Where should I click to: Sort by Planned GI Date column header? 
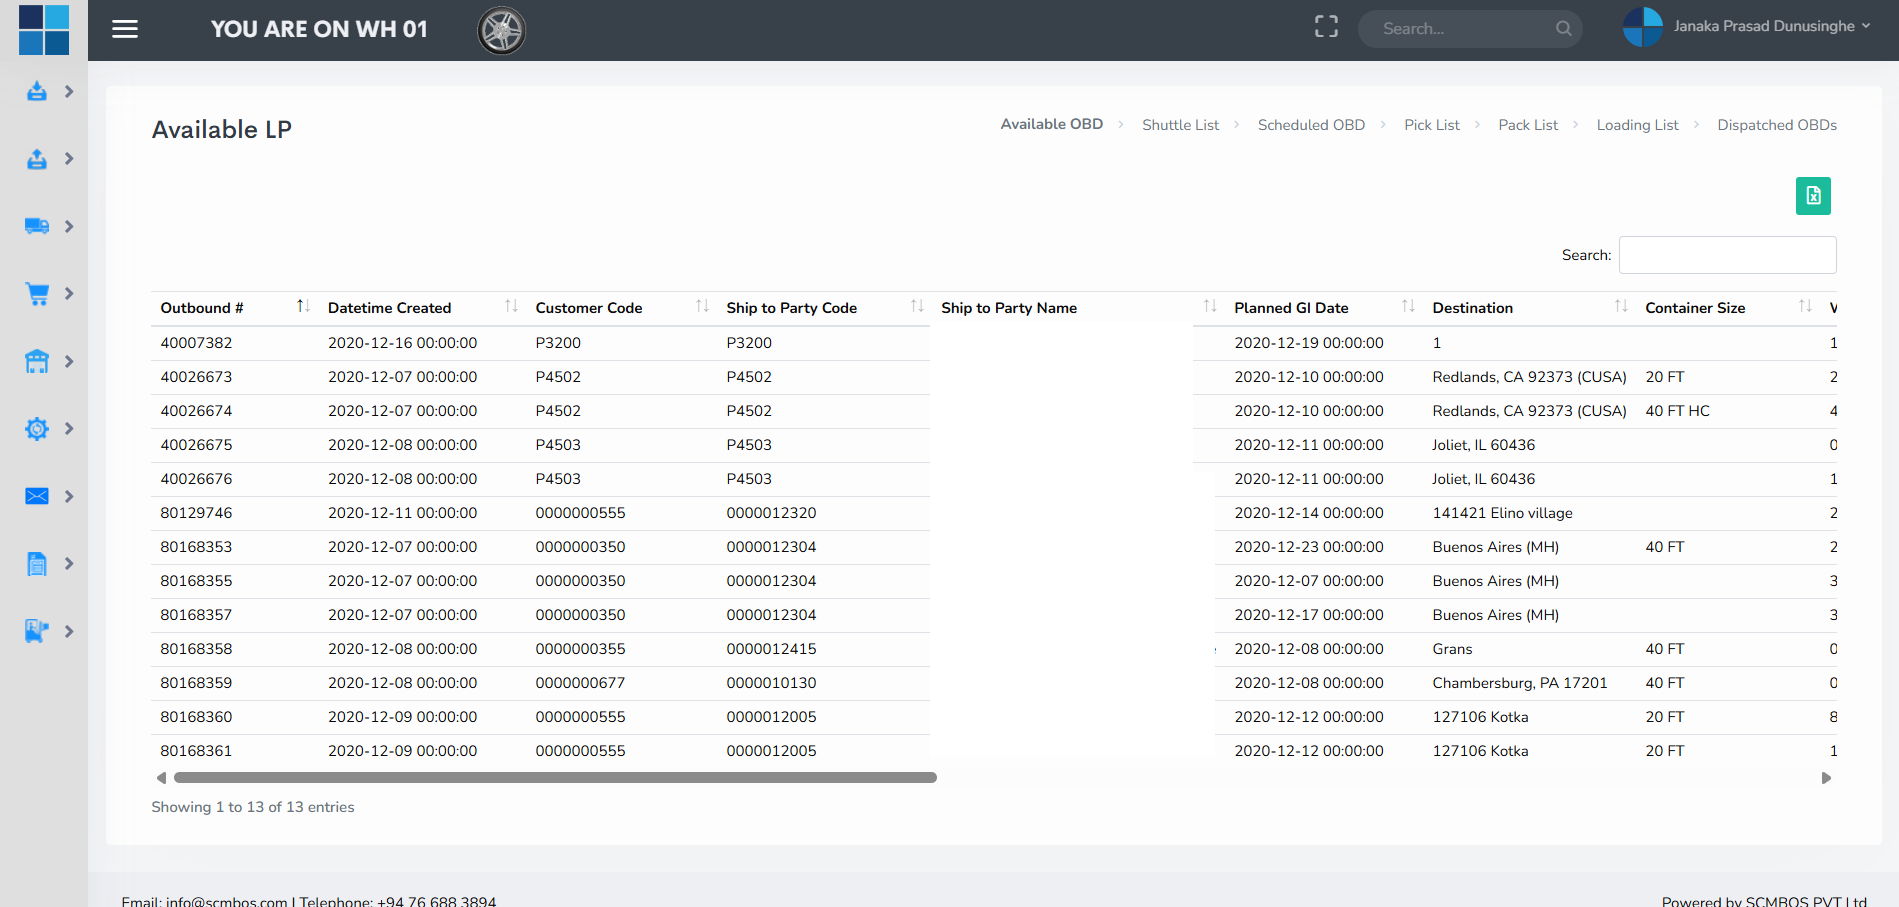pyautogui.click(x=1324, y=308)
